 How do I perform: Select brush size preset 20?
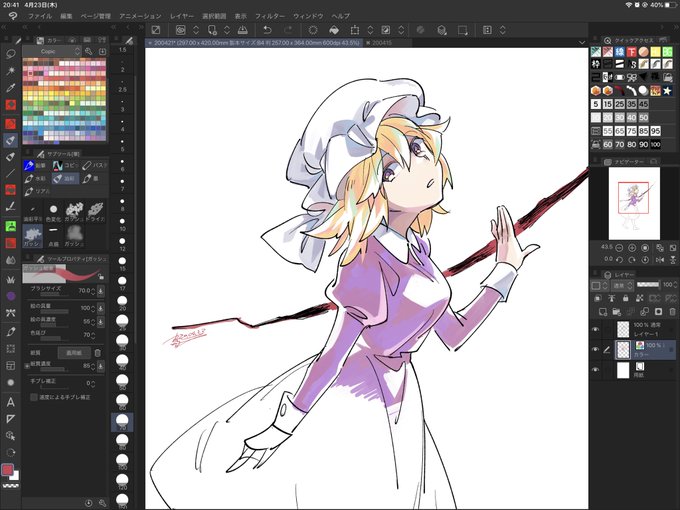[x=123, y=301]
